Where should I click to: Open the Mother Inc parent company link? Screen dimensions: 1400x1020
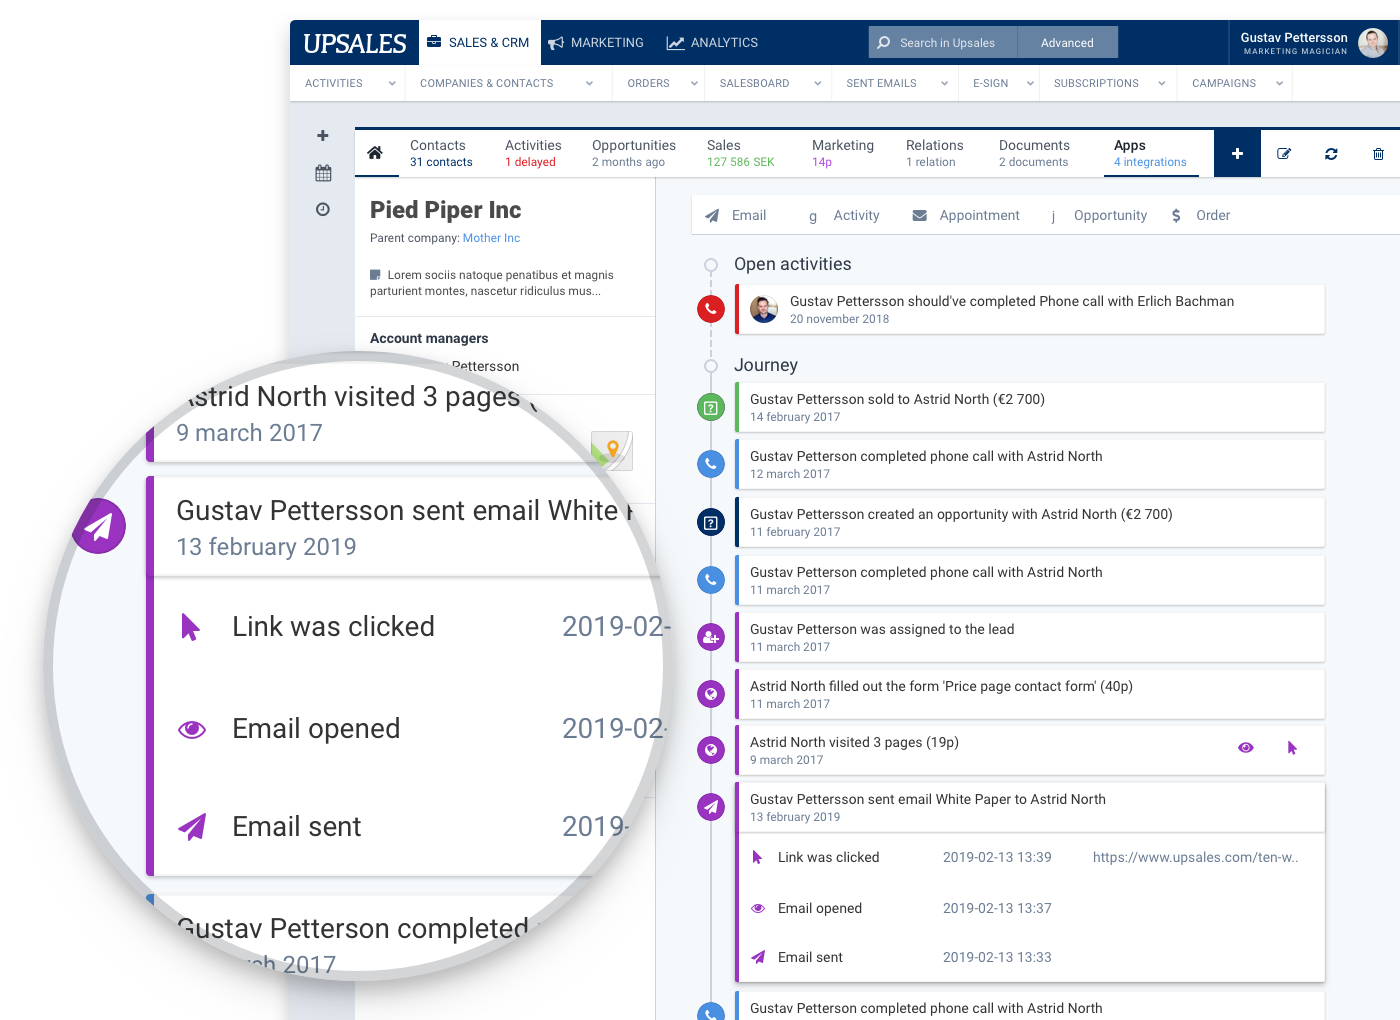[x=491, y=238]
